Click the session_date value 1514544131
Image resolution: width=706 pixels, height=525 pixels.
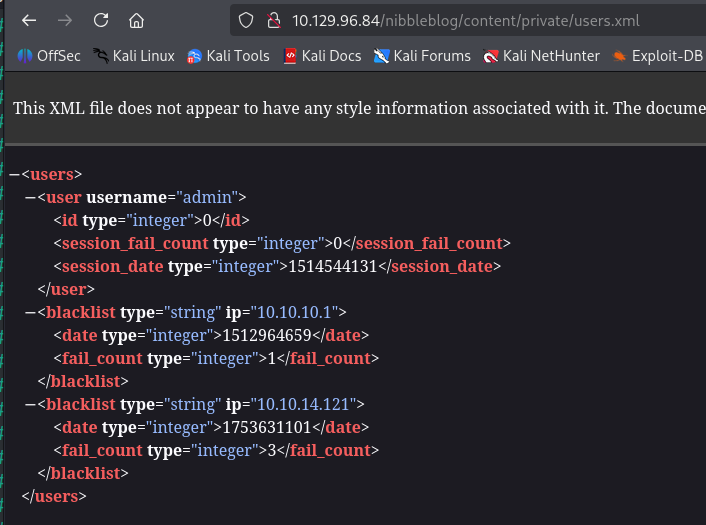pyautogui.click(x=332, y=266)
